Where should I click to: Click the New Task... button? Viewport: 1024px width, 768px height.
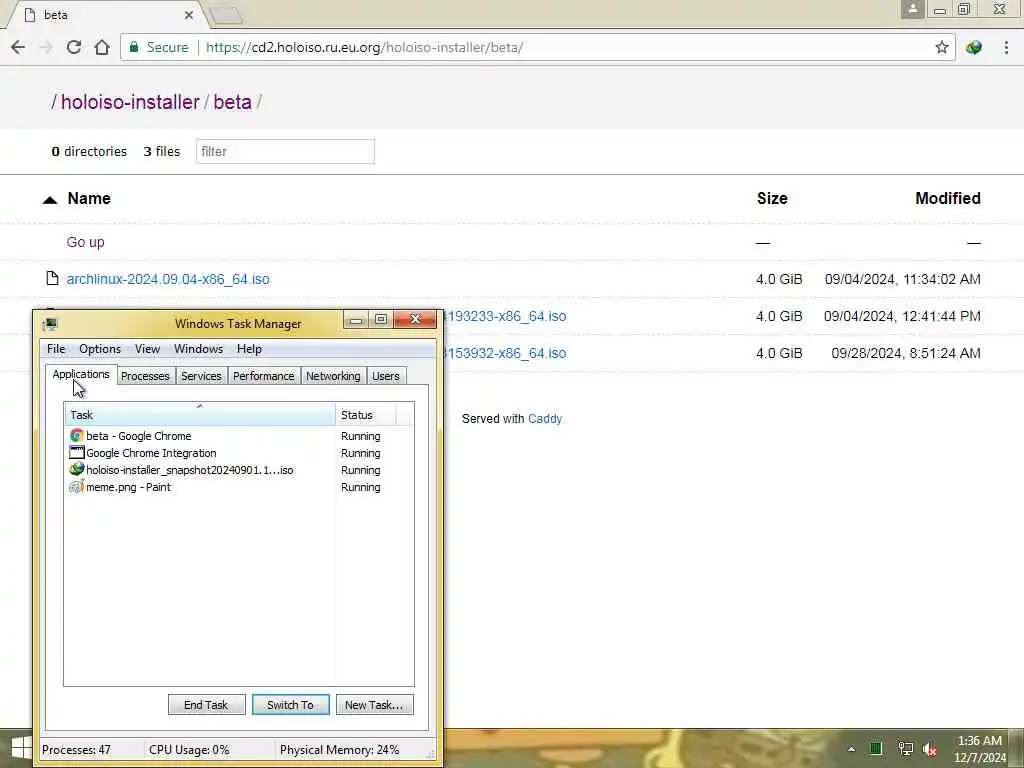pos(374,705)
